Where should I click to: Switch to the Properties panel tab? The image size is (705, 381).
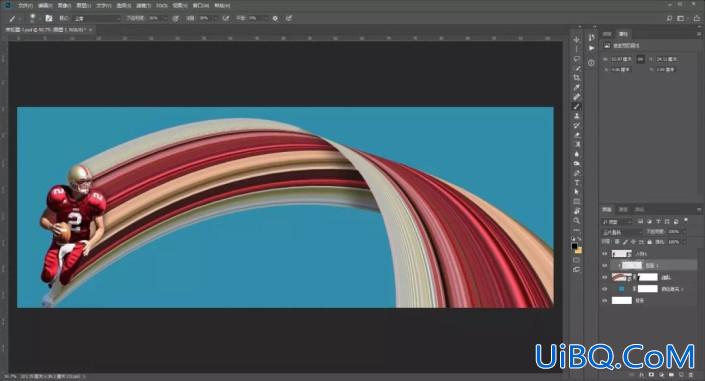pyautogui.click(x=624, y=34)
